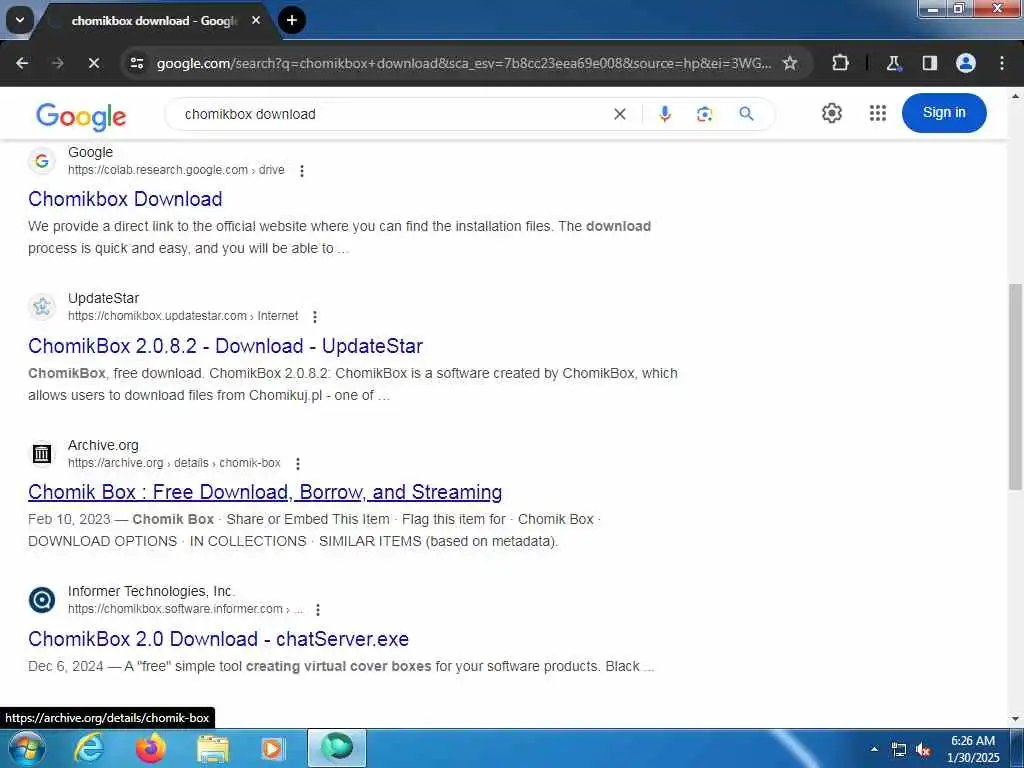
Task: Go back to the previous page
Action: point(22,63)
